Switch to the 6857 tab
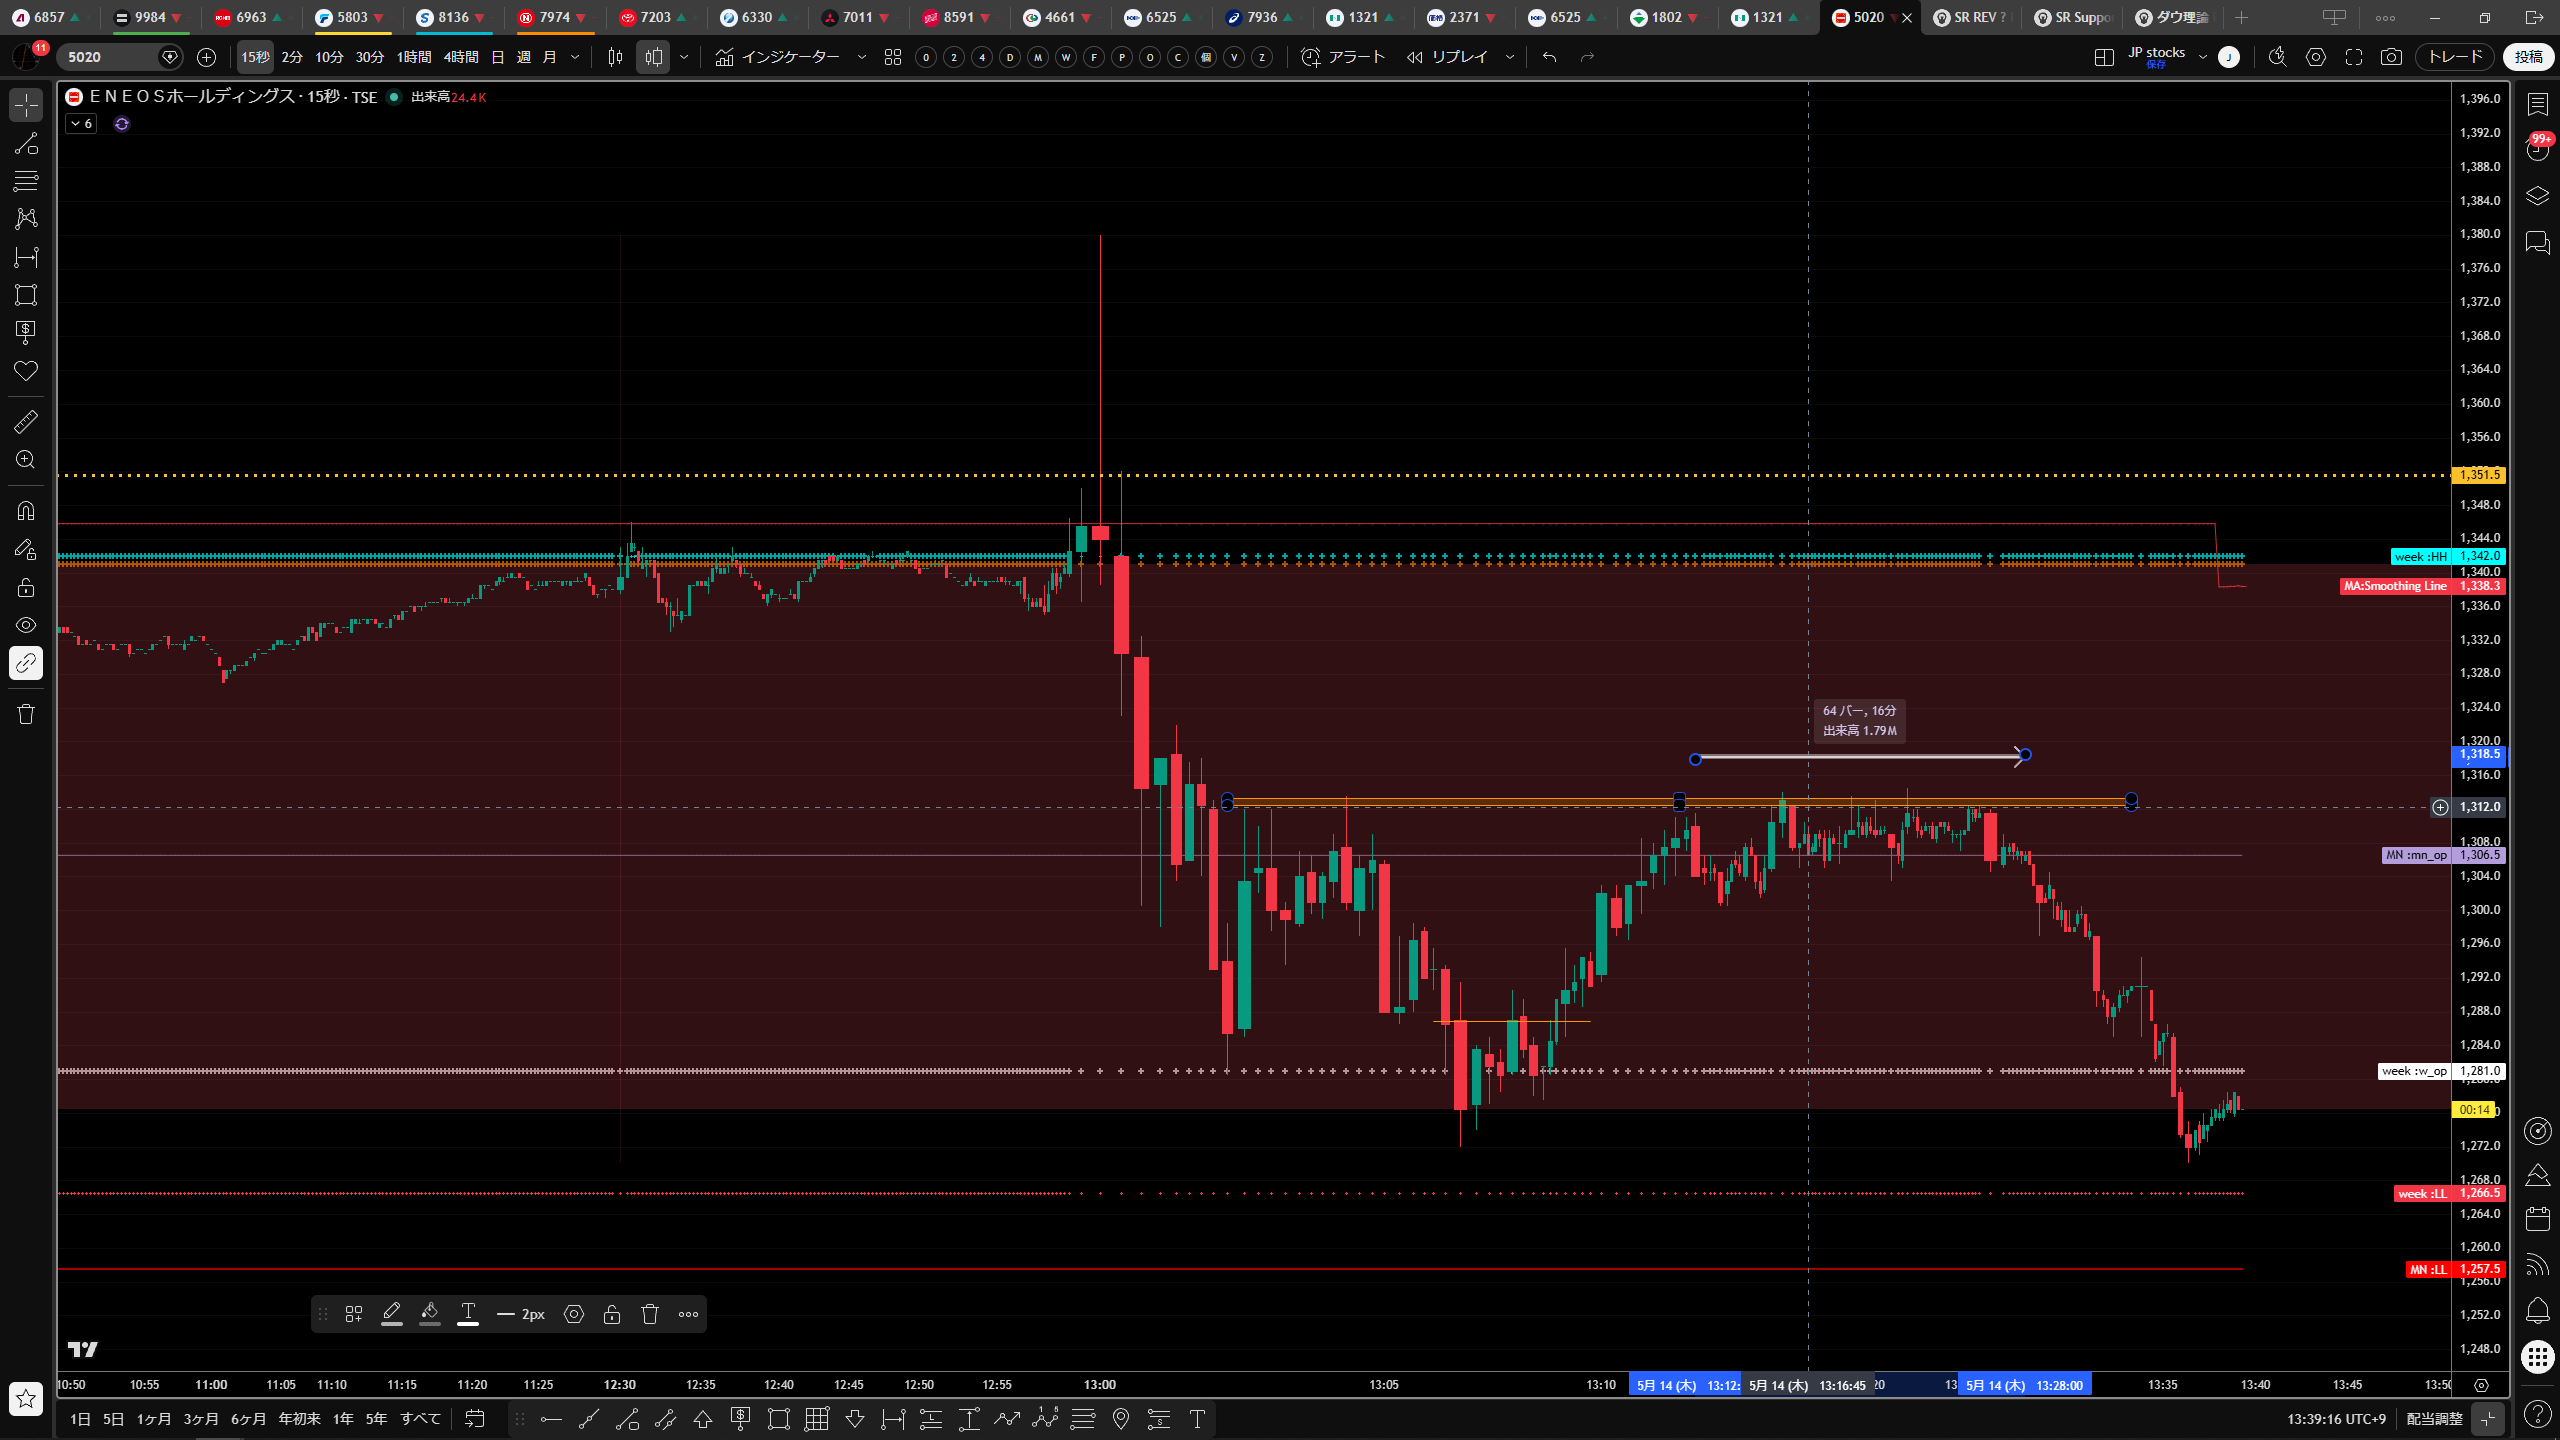 point(48,17)
